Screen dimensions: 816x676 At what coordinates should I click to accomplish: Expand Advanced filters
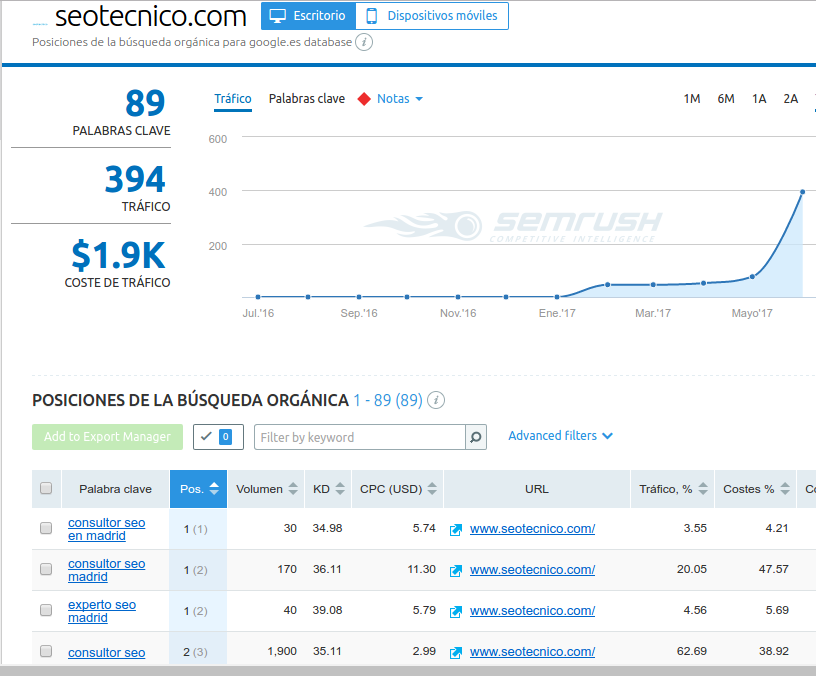pos(560,436)
